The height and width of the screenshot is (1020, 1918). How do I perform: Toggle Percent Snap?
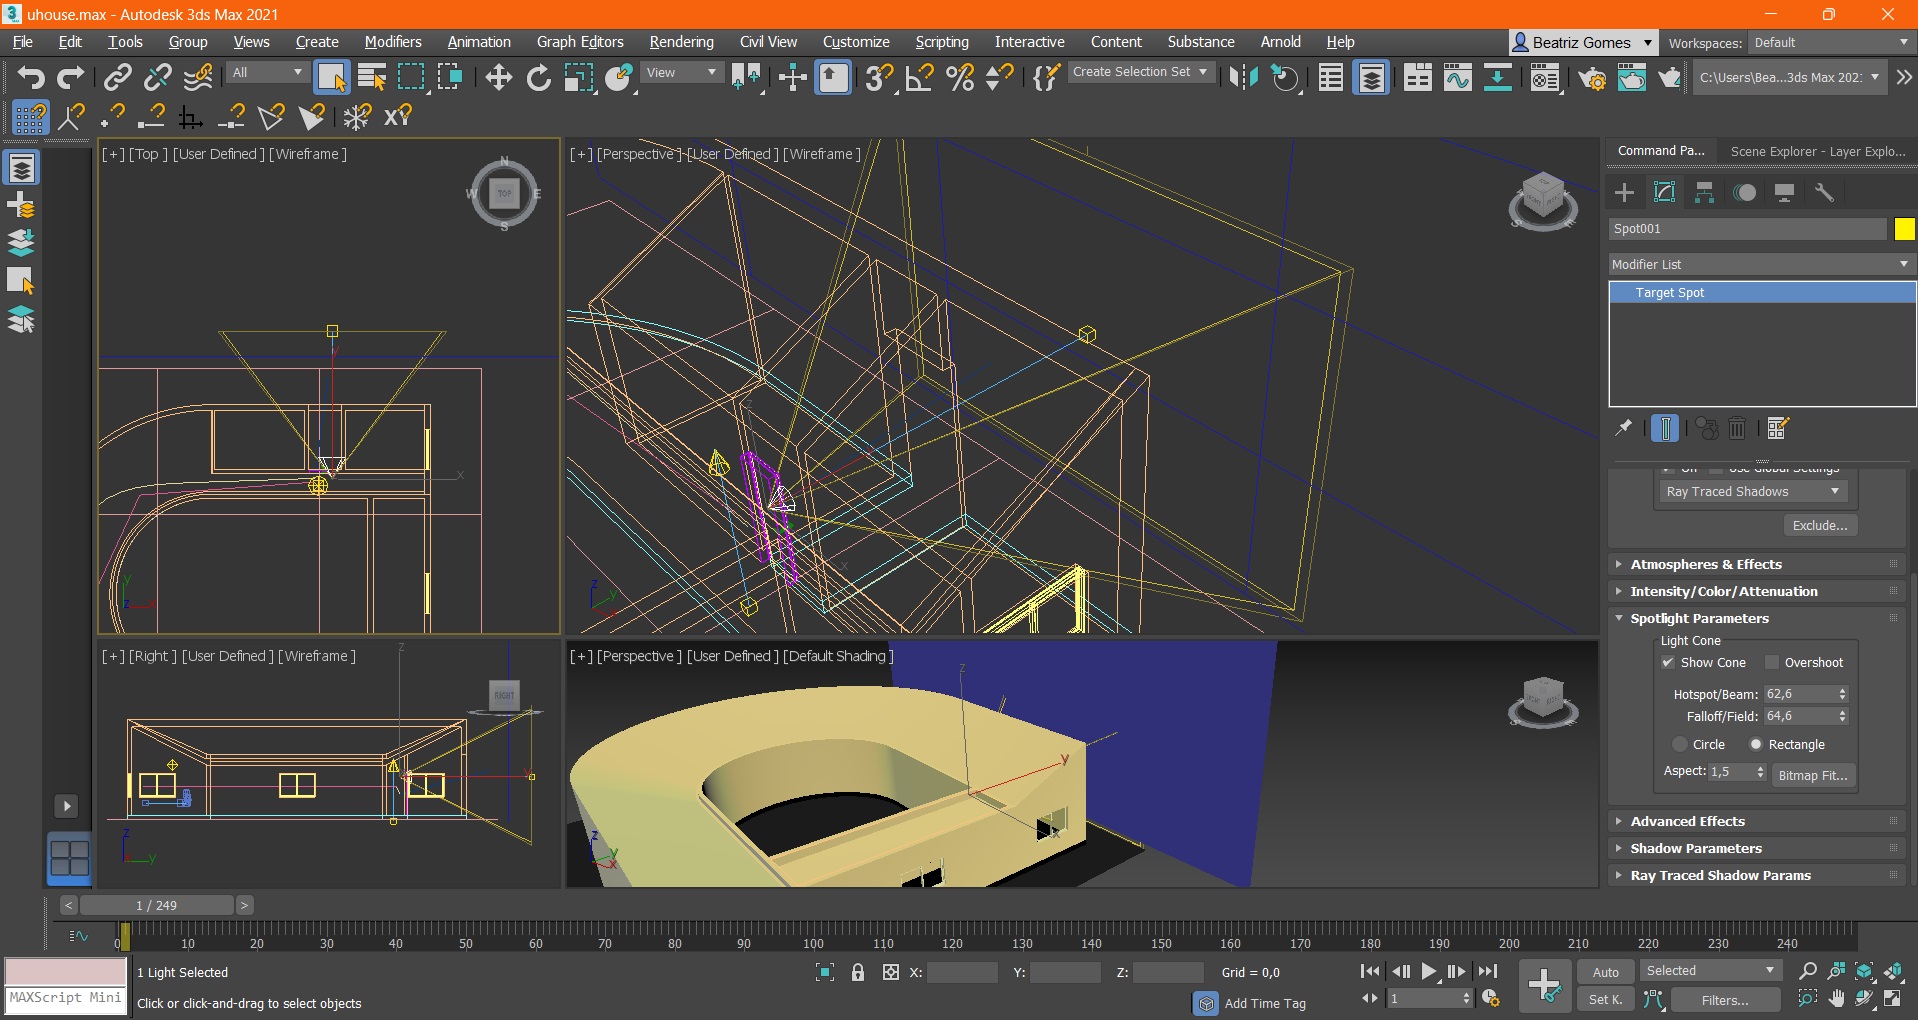(960, 77)
